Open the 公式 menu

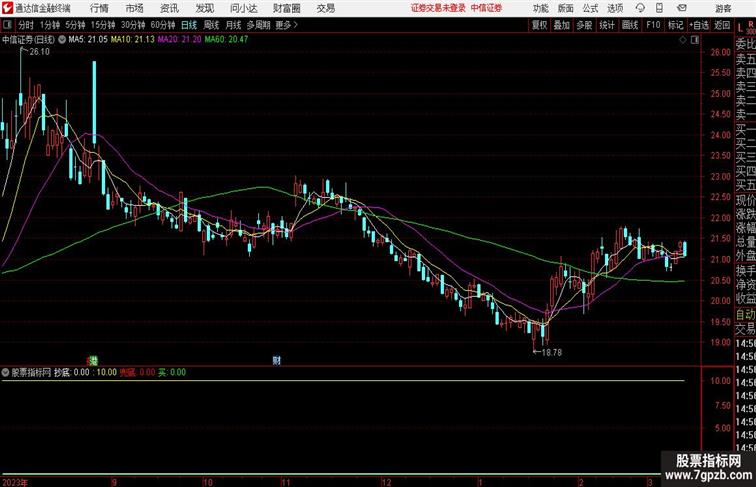click(590, 8)
